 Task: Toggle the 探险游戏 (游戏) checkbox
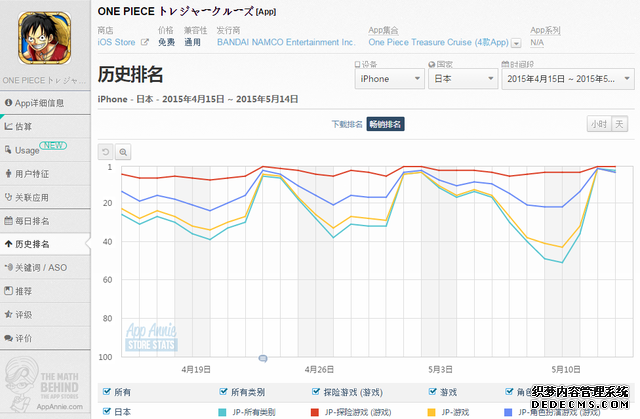(316, 392)
